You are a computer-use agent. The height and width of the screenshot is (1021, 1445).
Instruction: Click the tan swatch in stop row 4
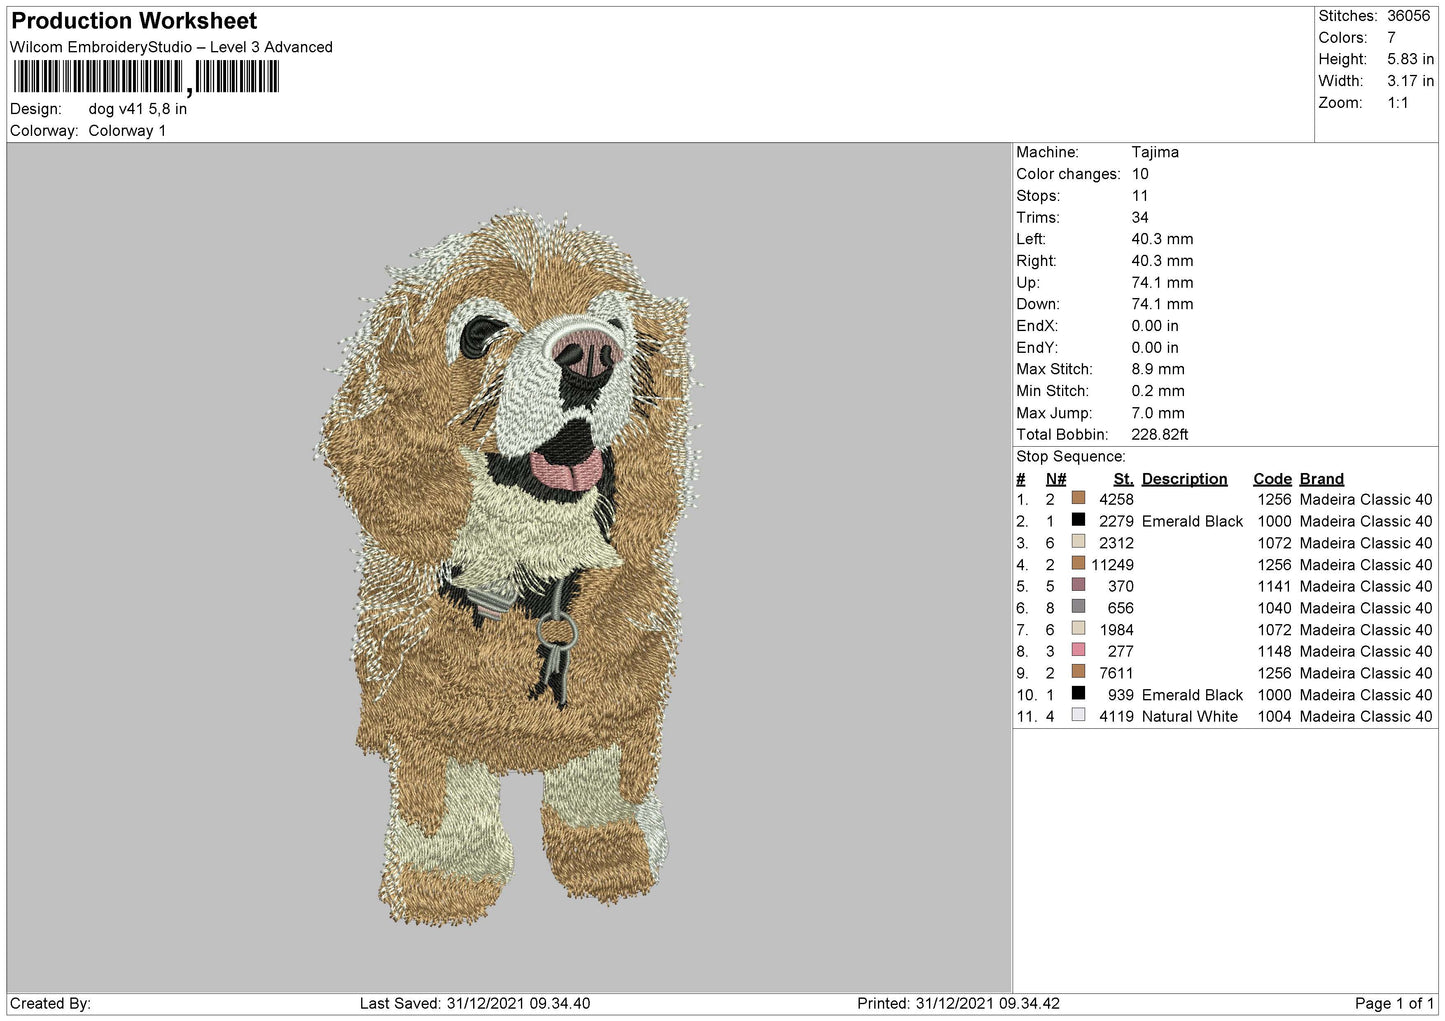pos(1078,563)
